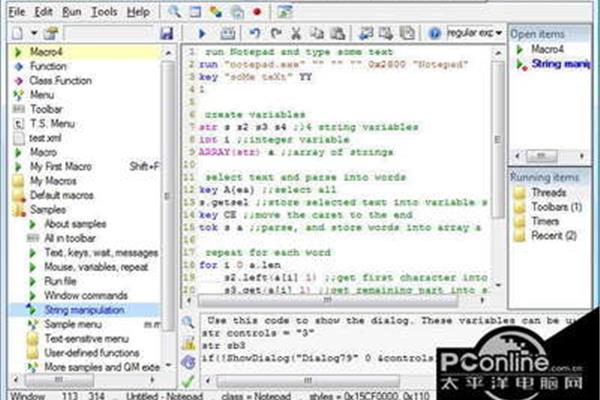Click the multicolored icon beside the record dot
The width and height of the screenshot is (600, 400).
[216, 12]
